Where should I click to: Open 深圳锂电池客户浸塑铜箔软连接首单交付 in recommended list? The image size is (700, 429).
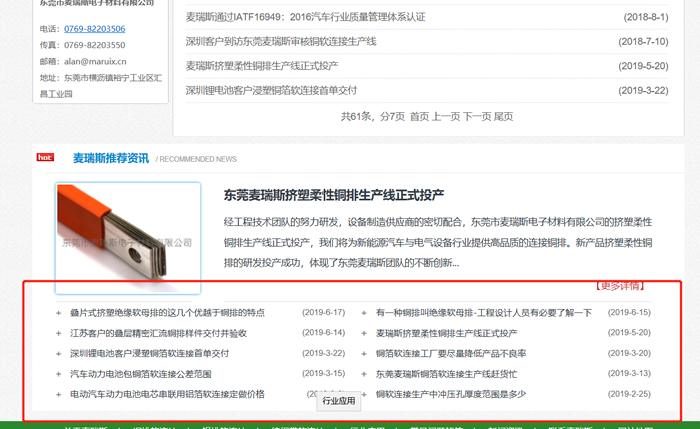(150, 354)
